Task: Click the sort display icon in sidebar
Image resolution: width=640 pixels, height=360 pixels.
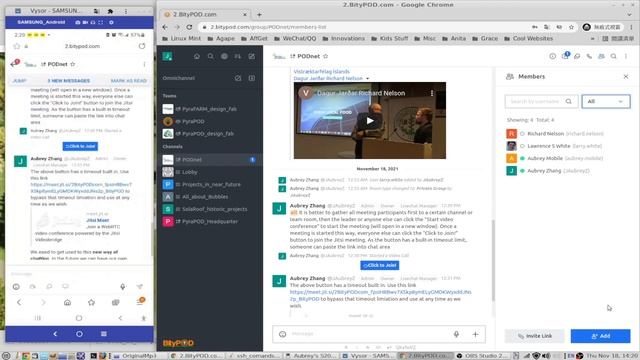Action: [x=238, y=56]
